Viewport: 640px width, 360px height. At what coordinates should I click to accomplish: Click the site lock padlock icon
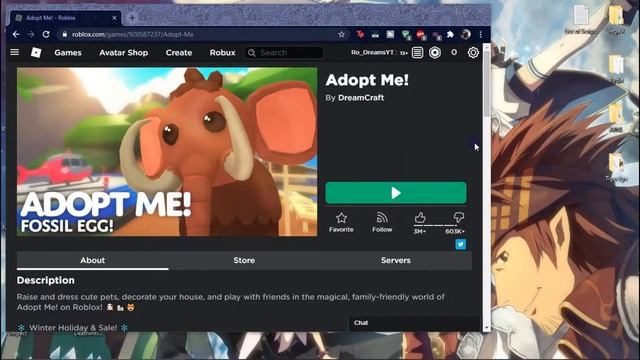[x=64, y=35]
